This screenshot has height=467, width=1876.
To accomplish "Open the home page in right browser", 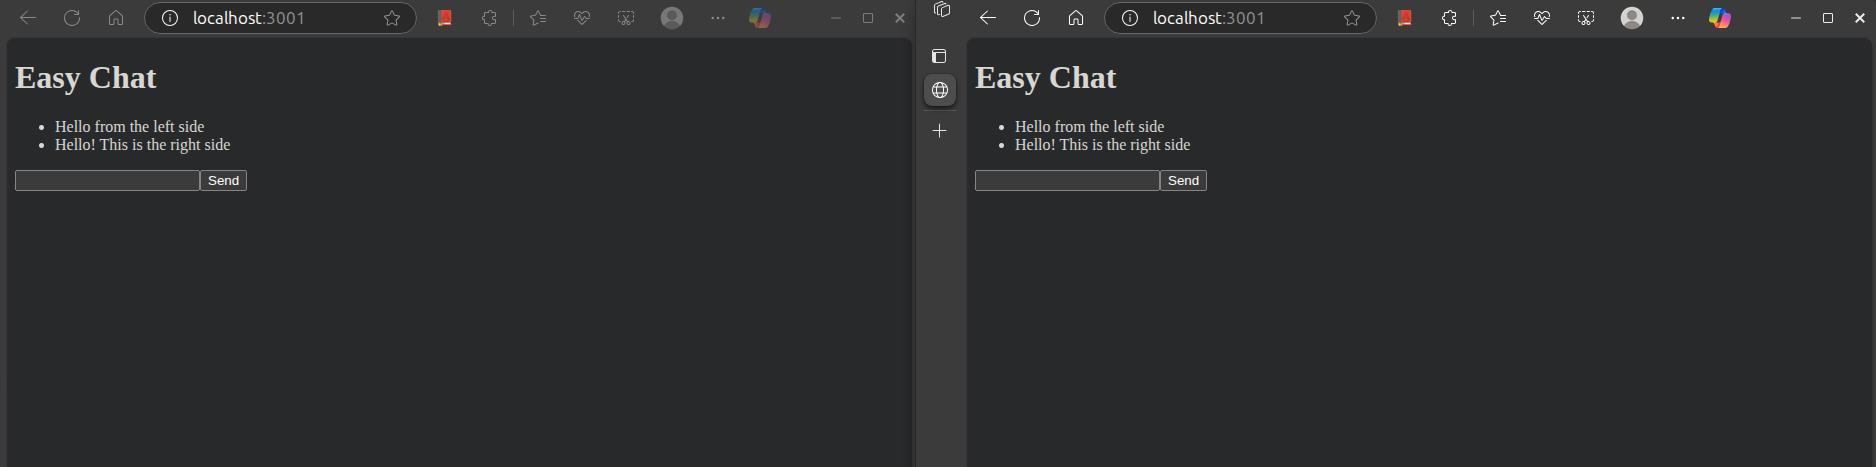I will (x=1076, y=18).
